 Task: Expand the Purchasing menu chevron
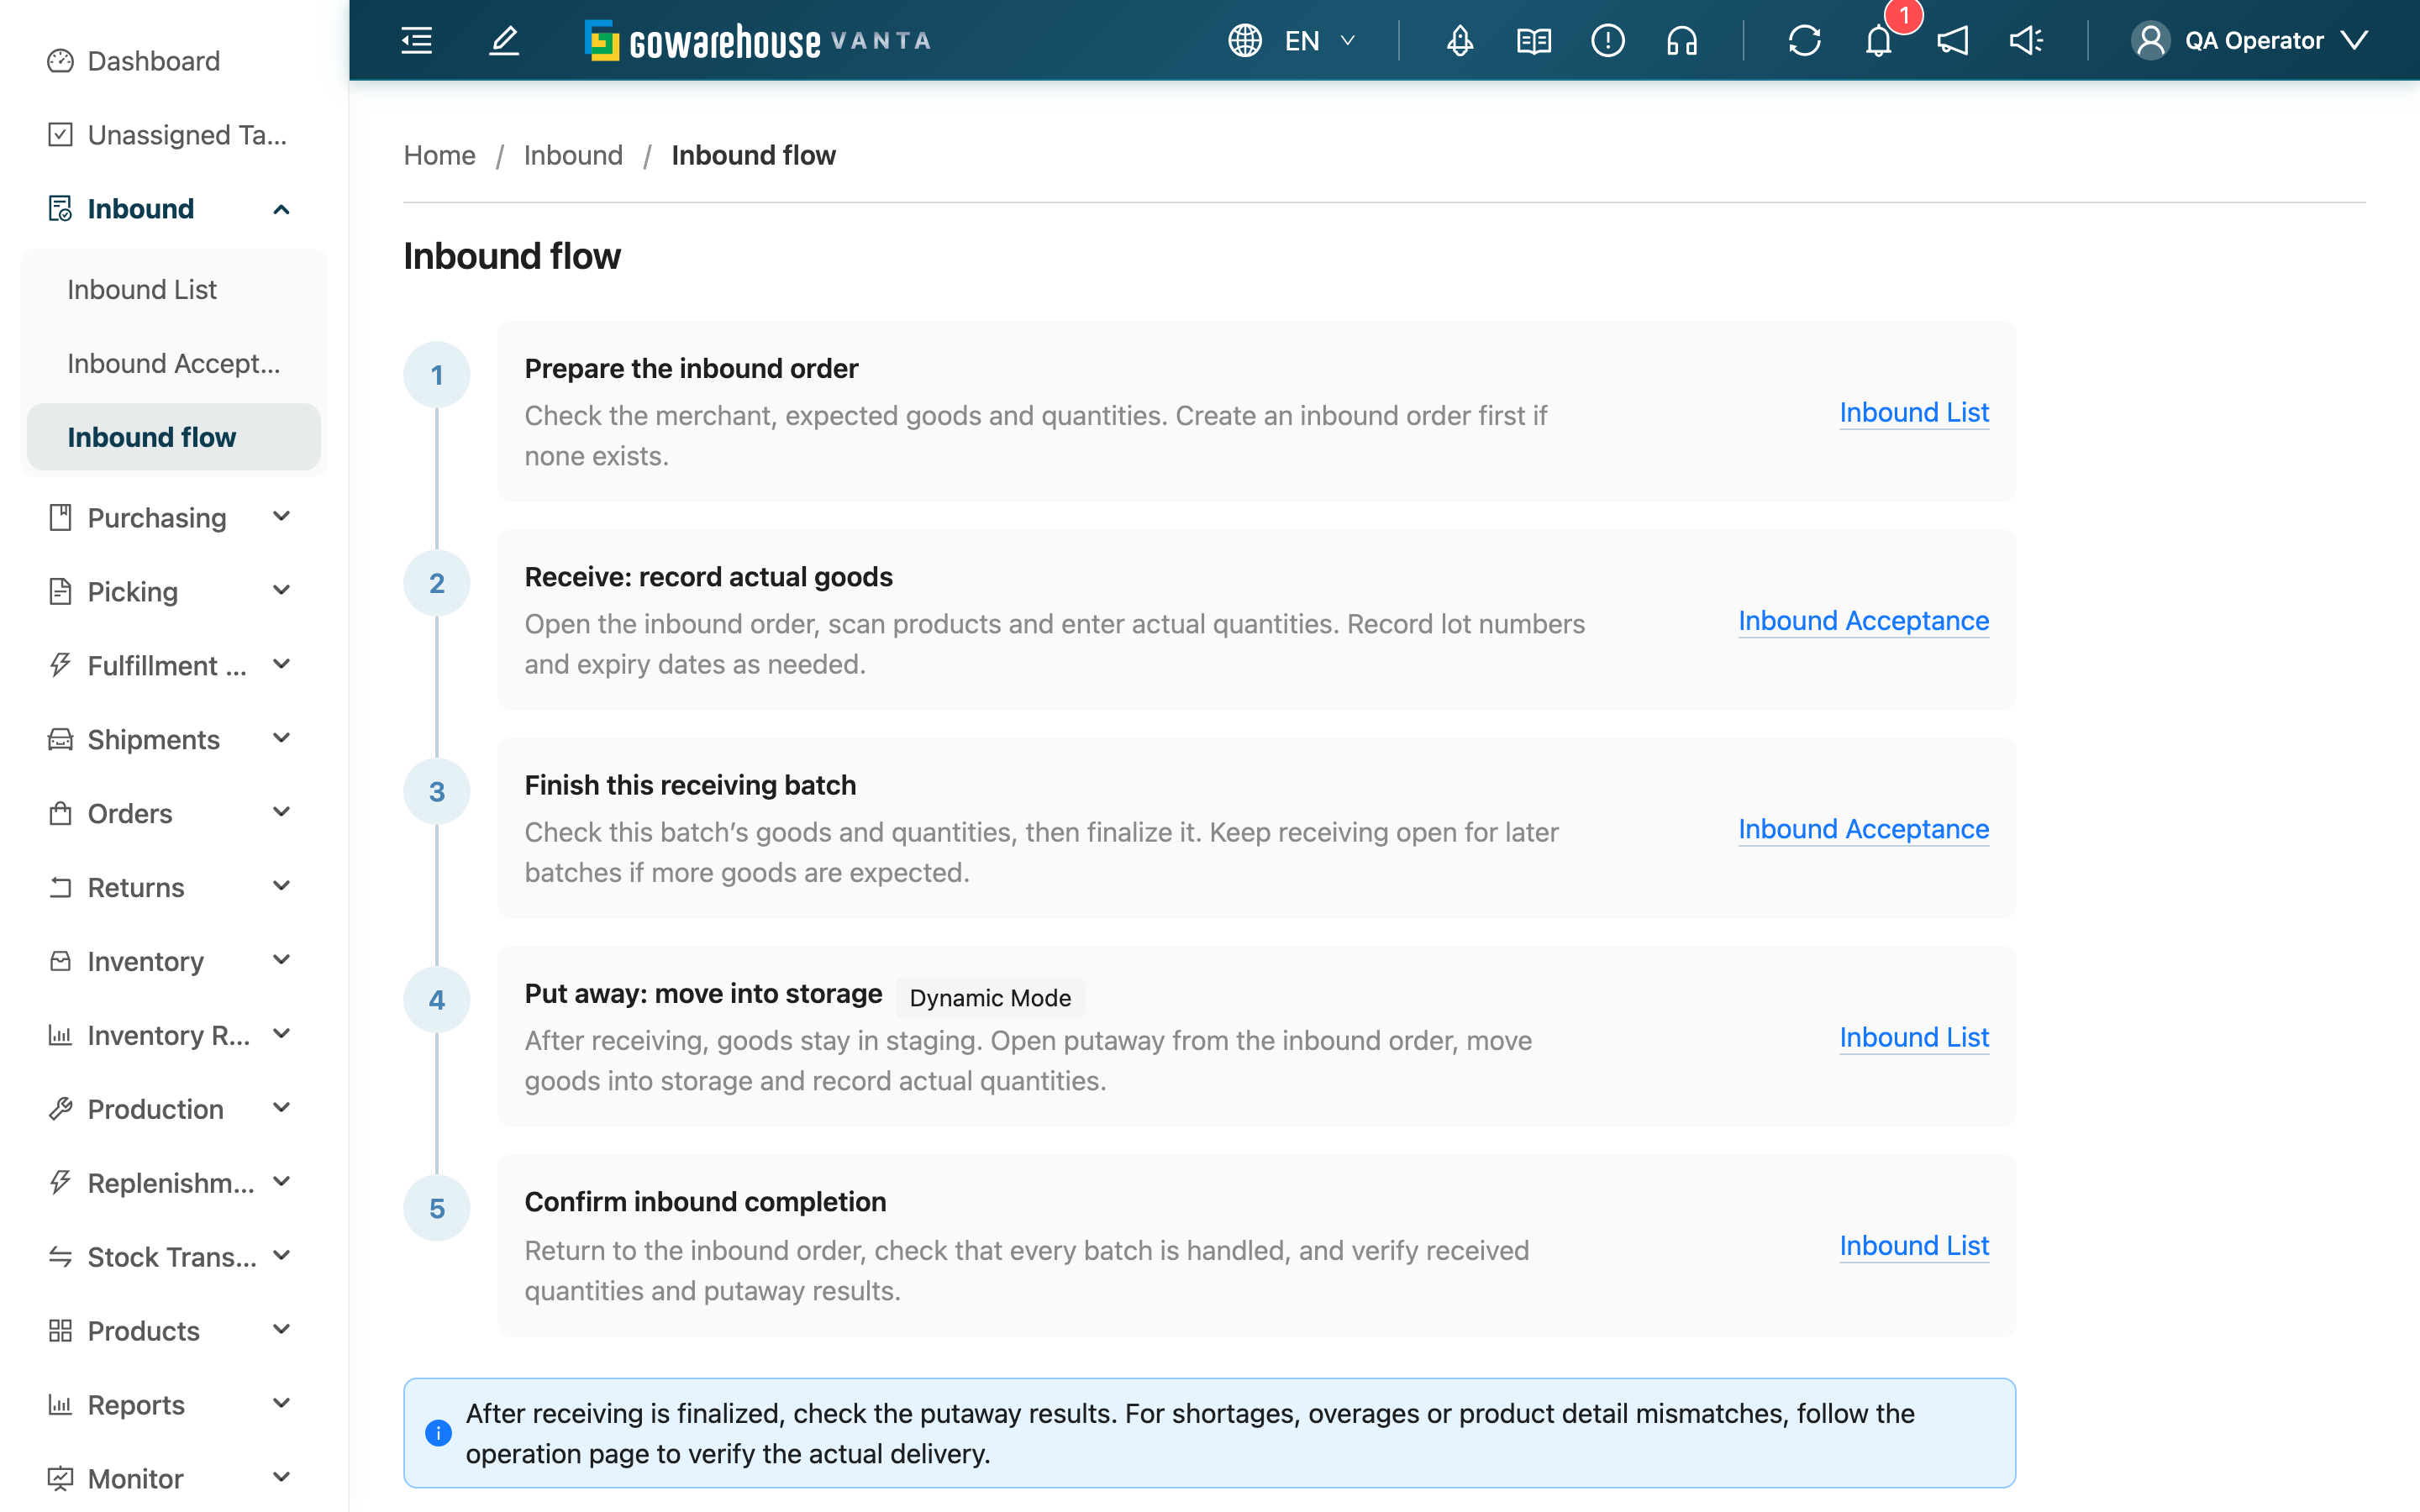click(281, 517)
